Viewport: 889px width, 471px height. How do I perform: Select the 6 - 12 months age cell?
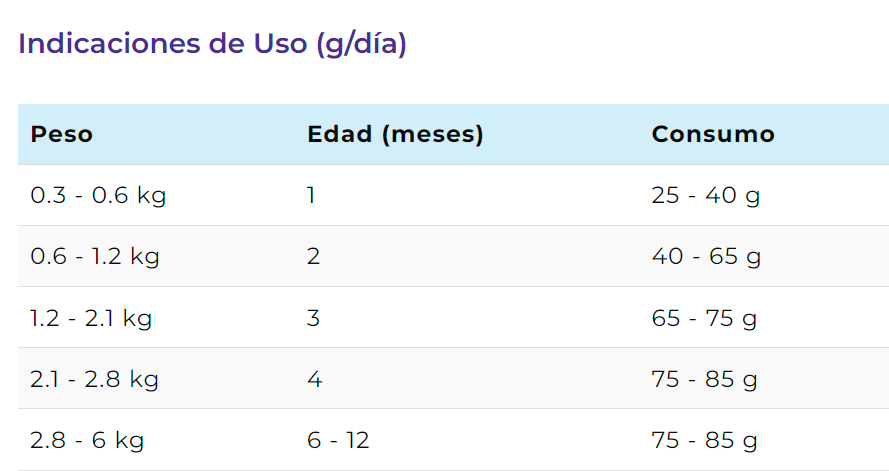(338, 440)
